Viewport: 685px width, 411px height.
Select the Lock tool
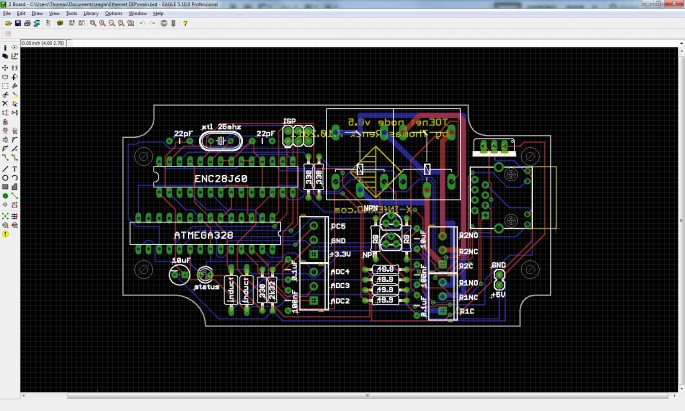pos(5,122)
